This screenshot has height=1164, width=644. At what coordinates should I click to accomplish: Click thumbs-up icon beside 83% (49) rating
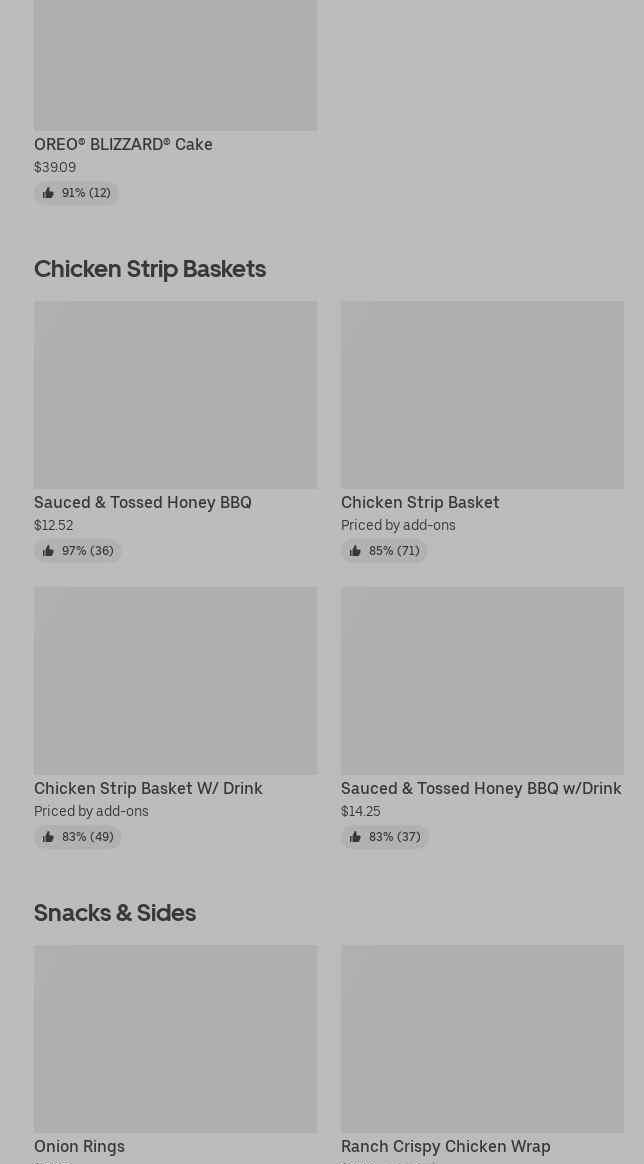pyautogui.click(x=48, y=837)
